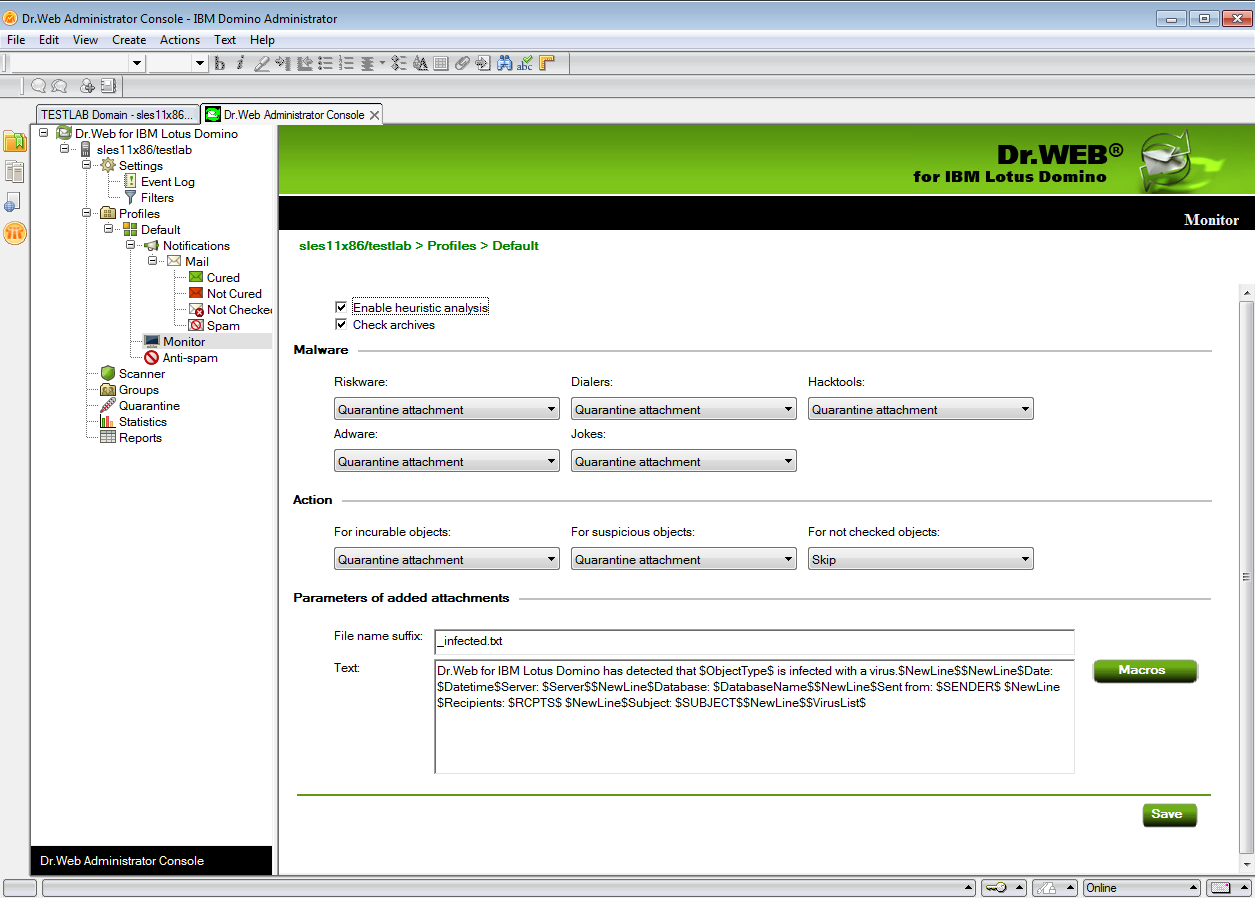The width and height of the screenshot is (1255, 898).
Task: Switch to TESTLAB Domain tab
Action: tap(117, 115)
